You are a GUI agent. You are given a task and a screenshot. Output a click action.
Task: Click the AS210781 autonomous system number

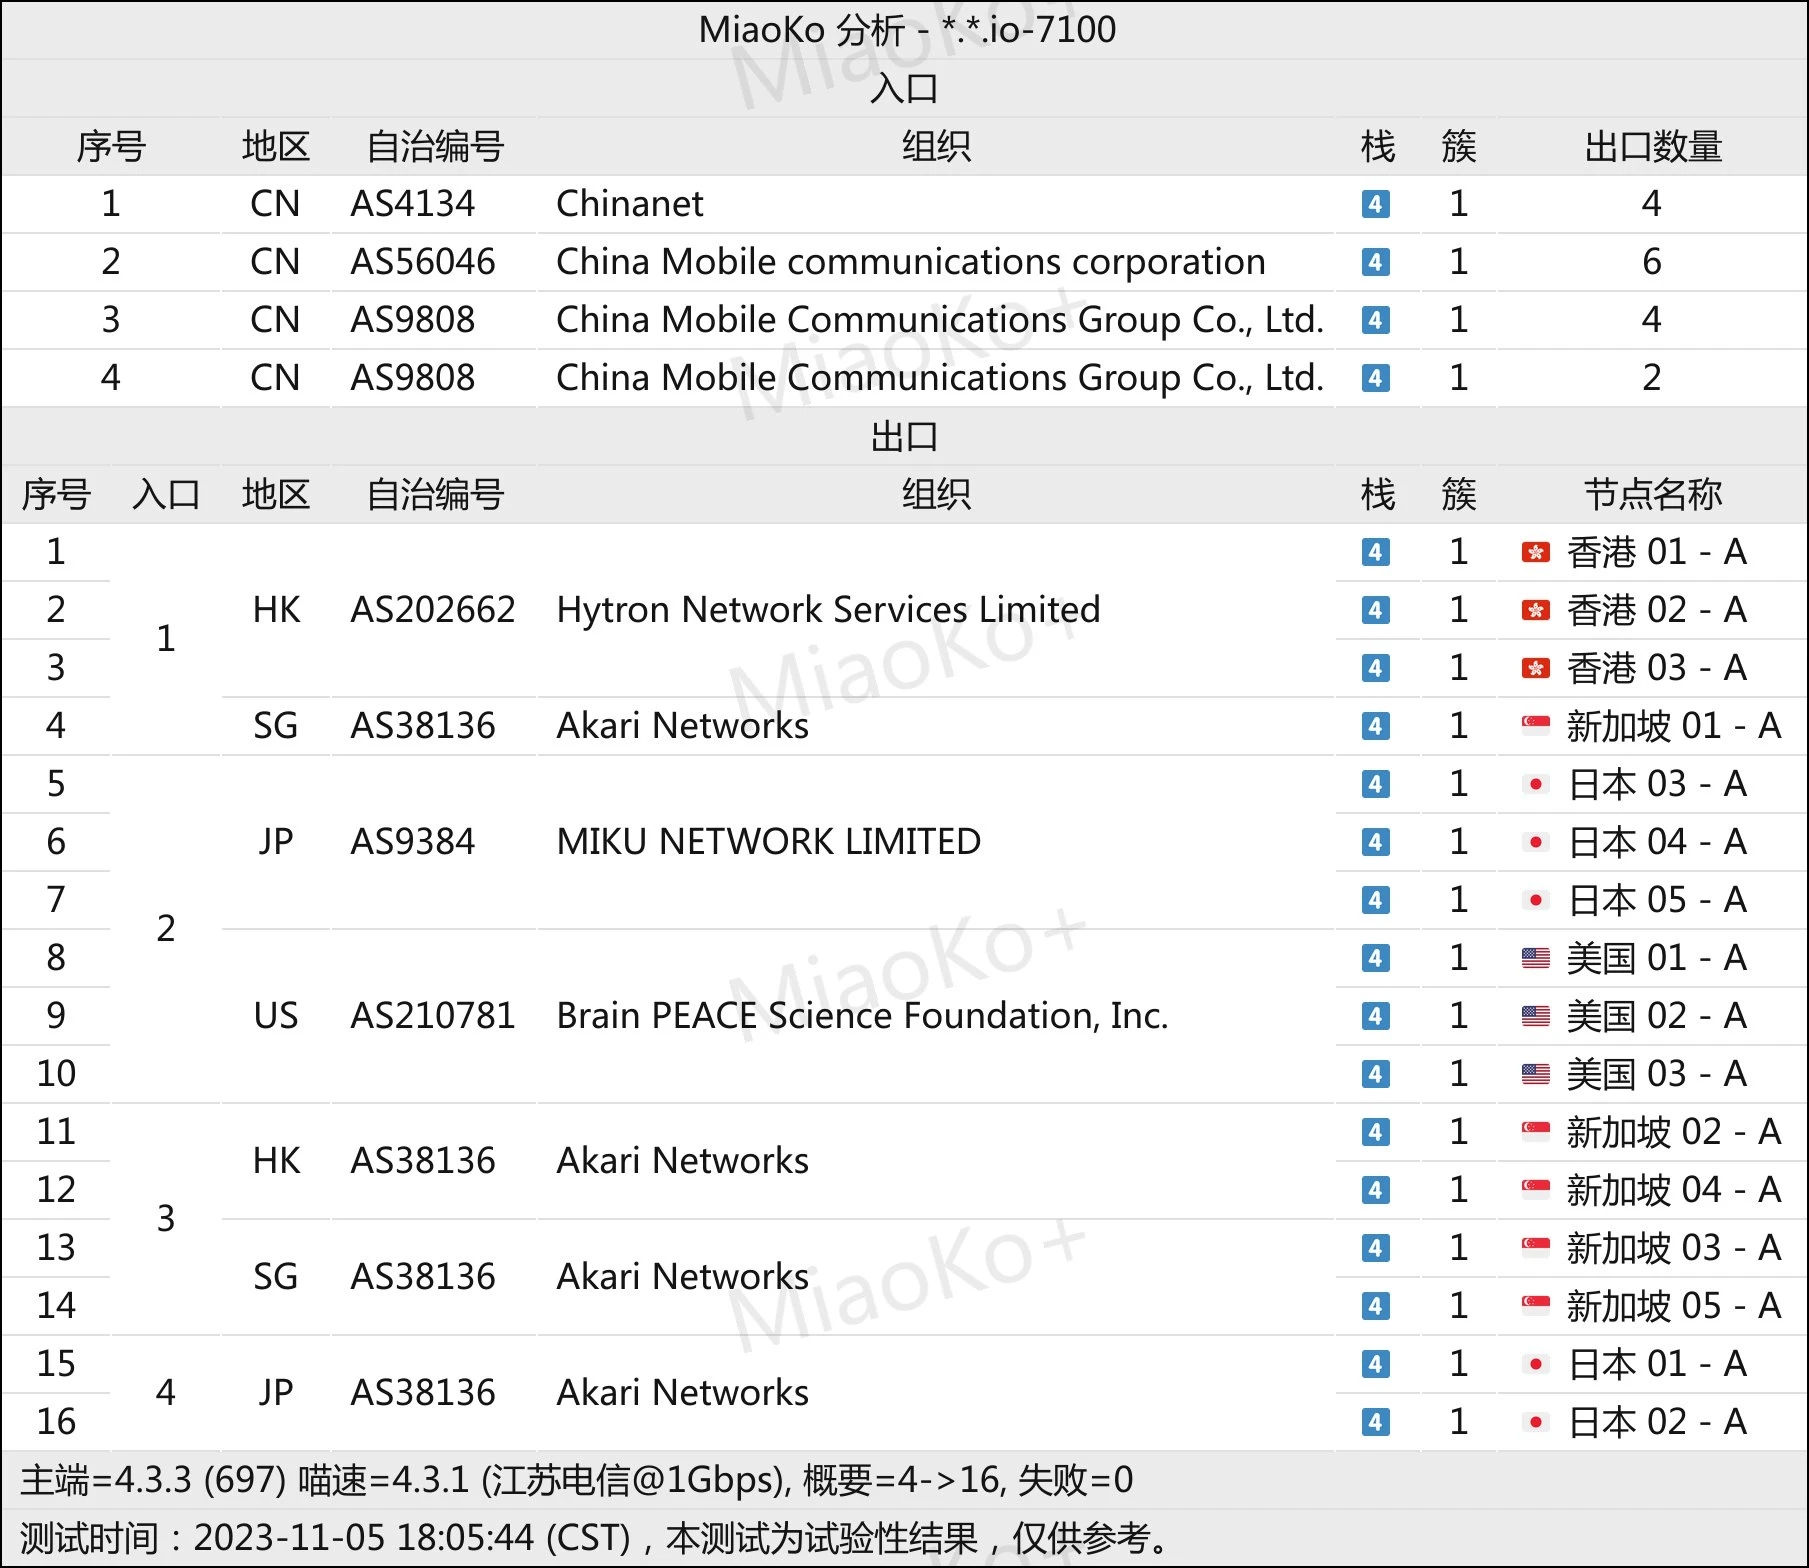tap(432, 1016)
